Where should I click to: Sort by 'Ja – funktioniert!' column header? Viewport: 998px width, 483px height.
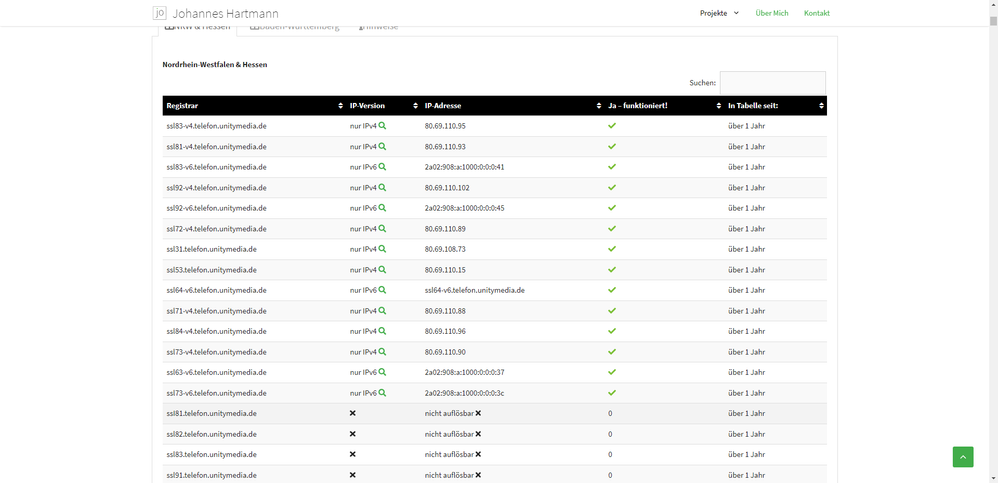663,106
